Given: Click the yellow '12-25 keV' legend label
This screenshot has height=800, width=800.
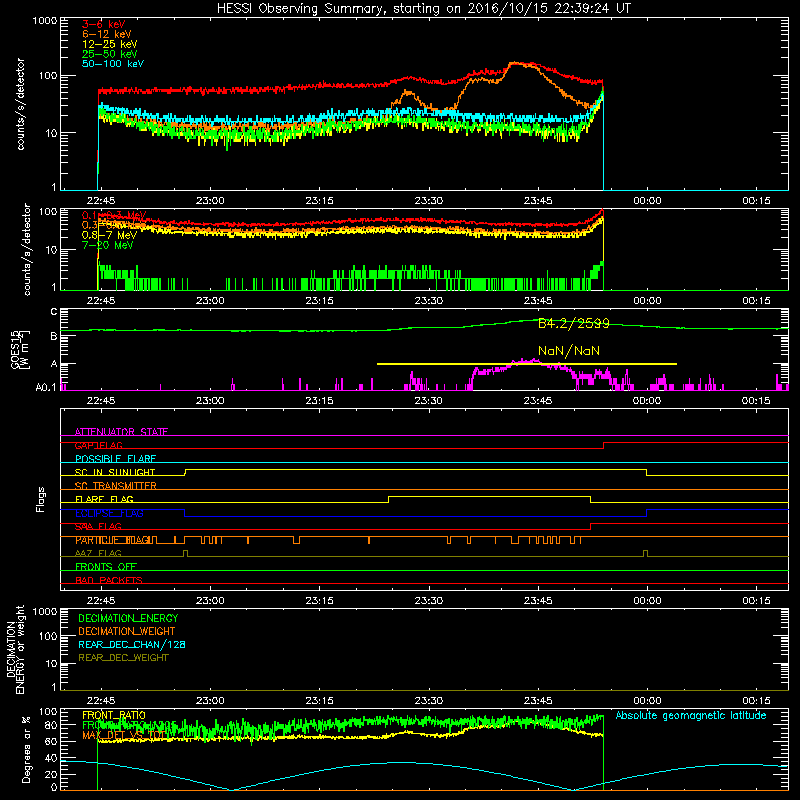Looking at the screenshot, I should click(x=109, y=44).
